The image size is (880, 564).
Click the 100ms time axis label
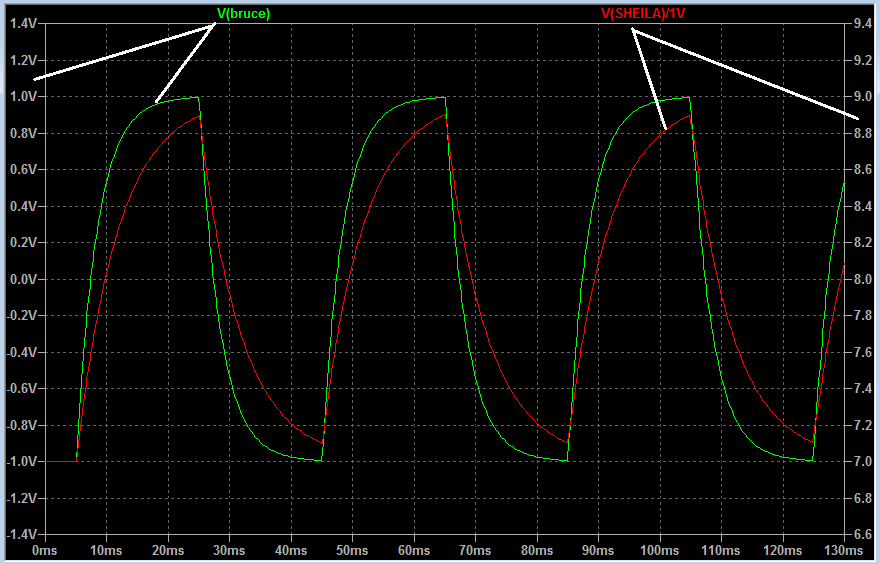660,551
